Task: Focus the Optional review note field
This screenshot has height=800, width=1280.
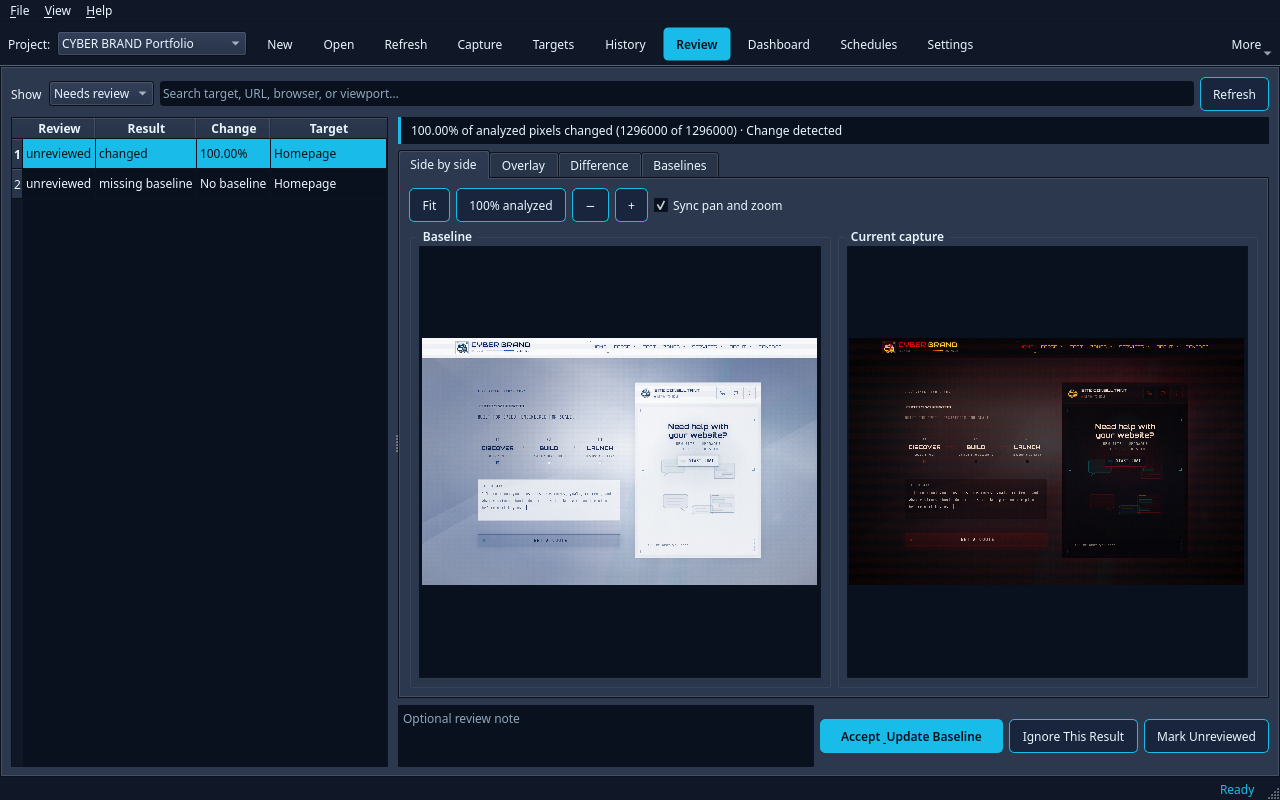Action: coord(606,736)
